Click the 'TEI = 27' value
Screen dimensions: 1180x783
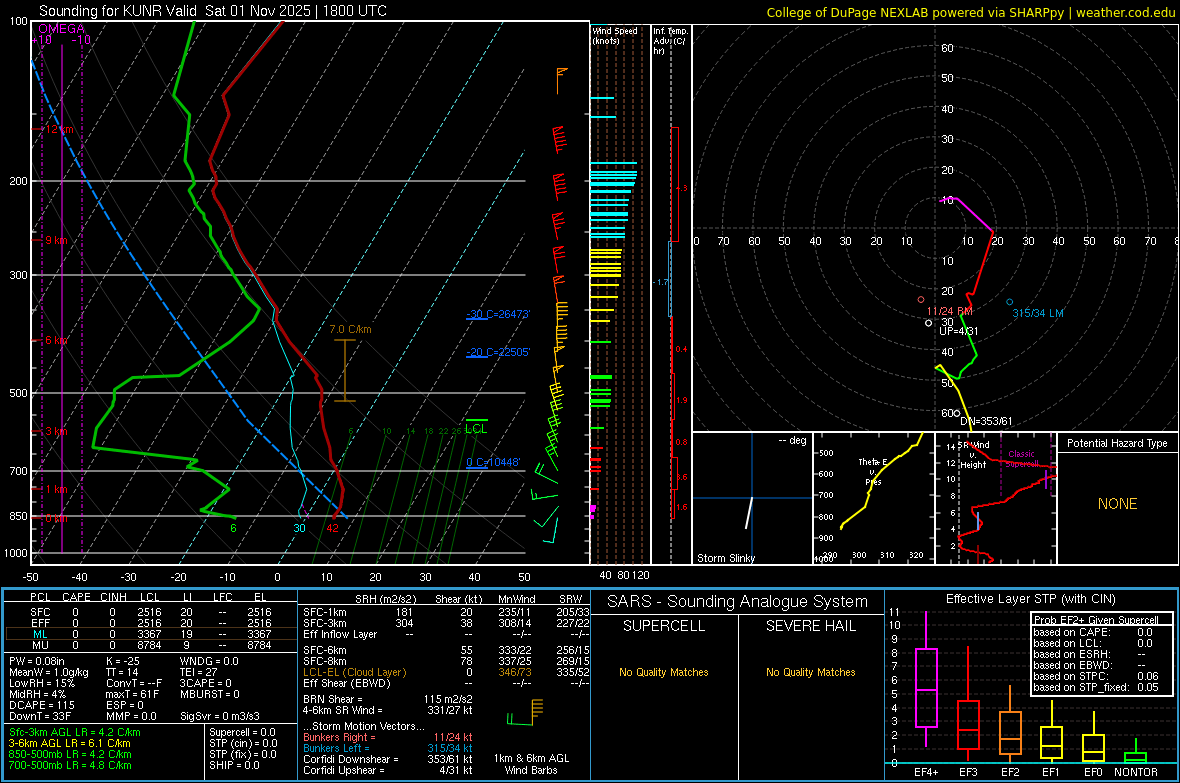199,672
